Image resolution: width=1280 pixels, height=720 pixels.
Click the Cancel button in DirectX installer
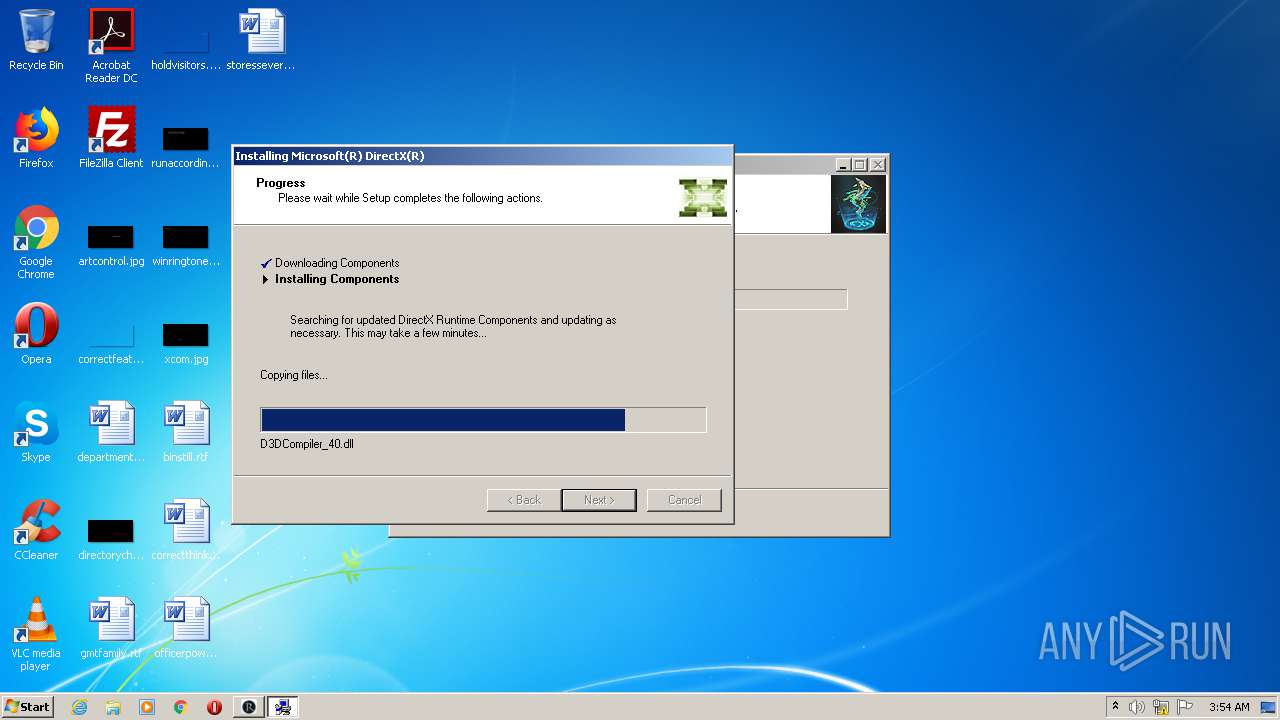click(x=684, y=500)
